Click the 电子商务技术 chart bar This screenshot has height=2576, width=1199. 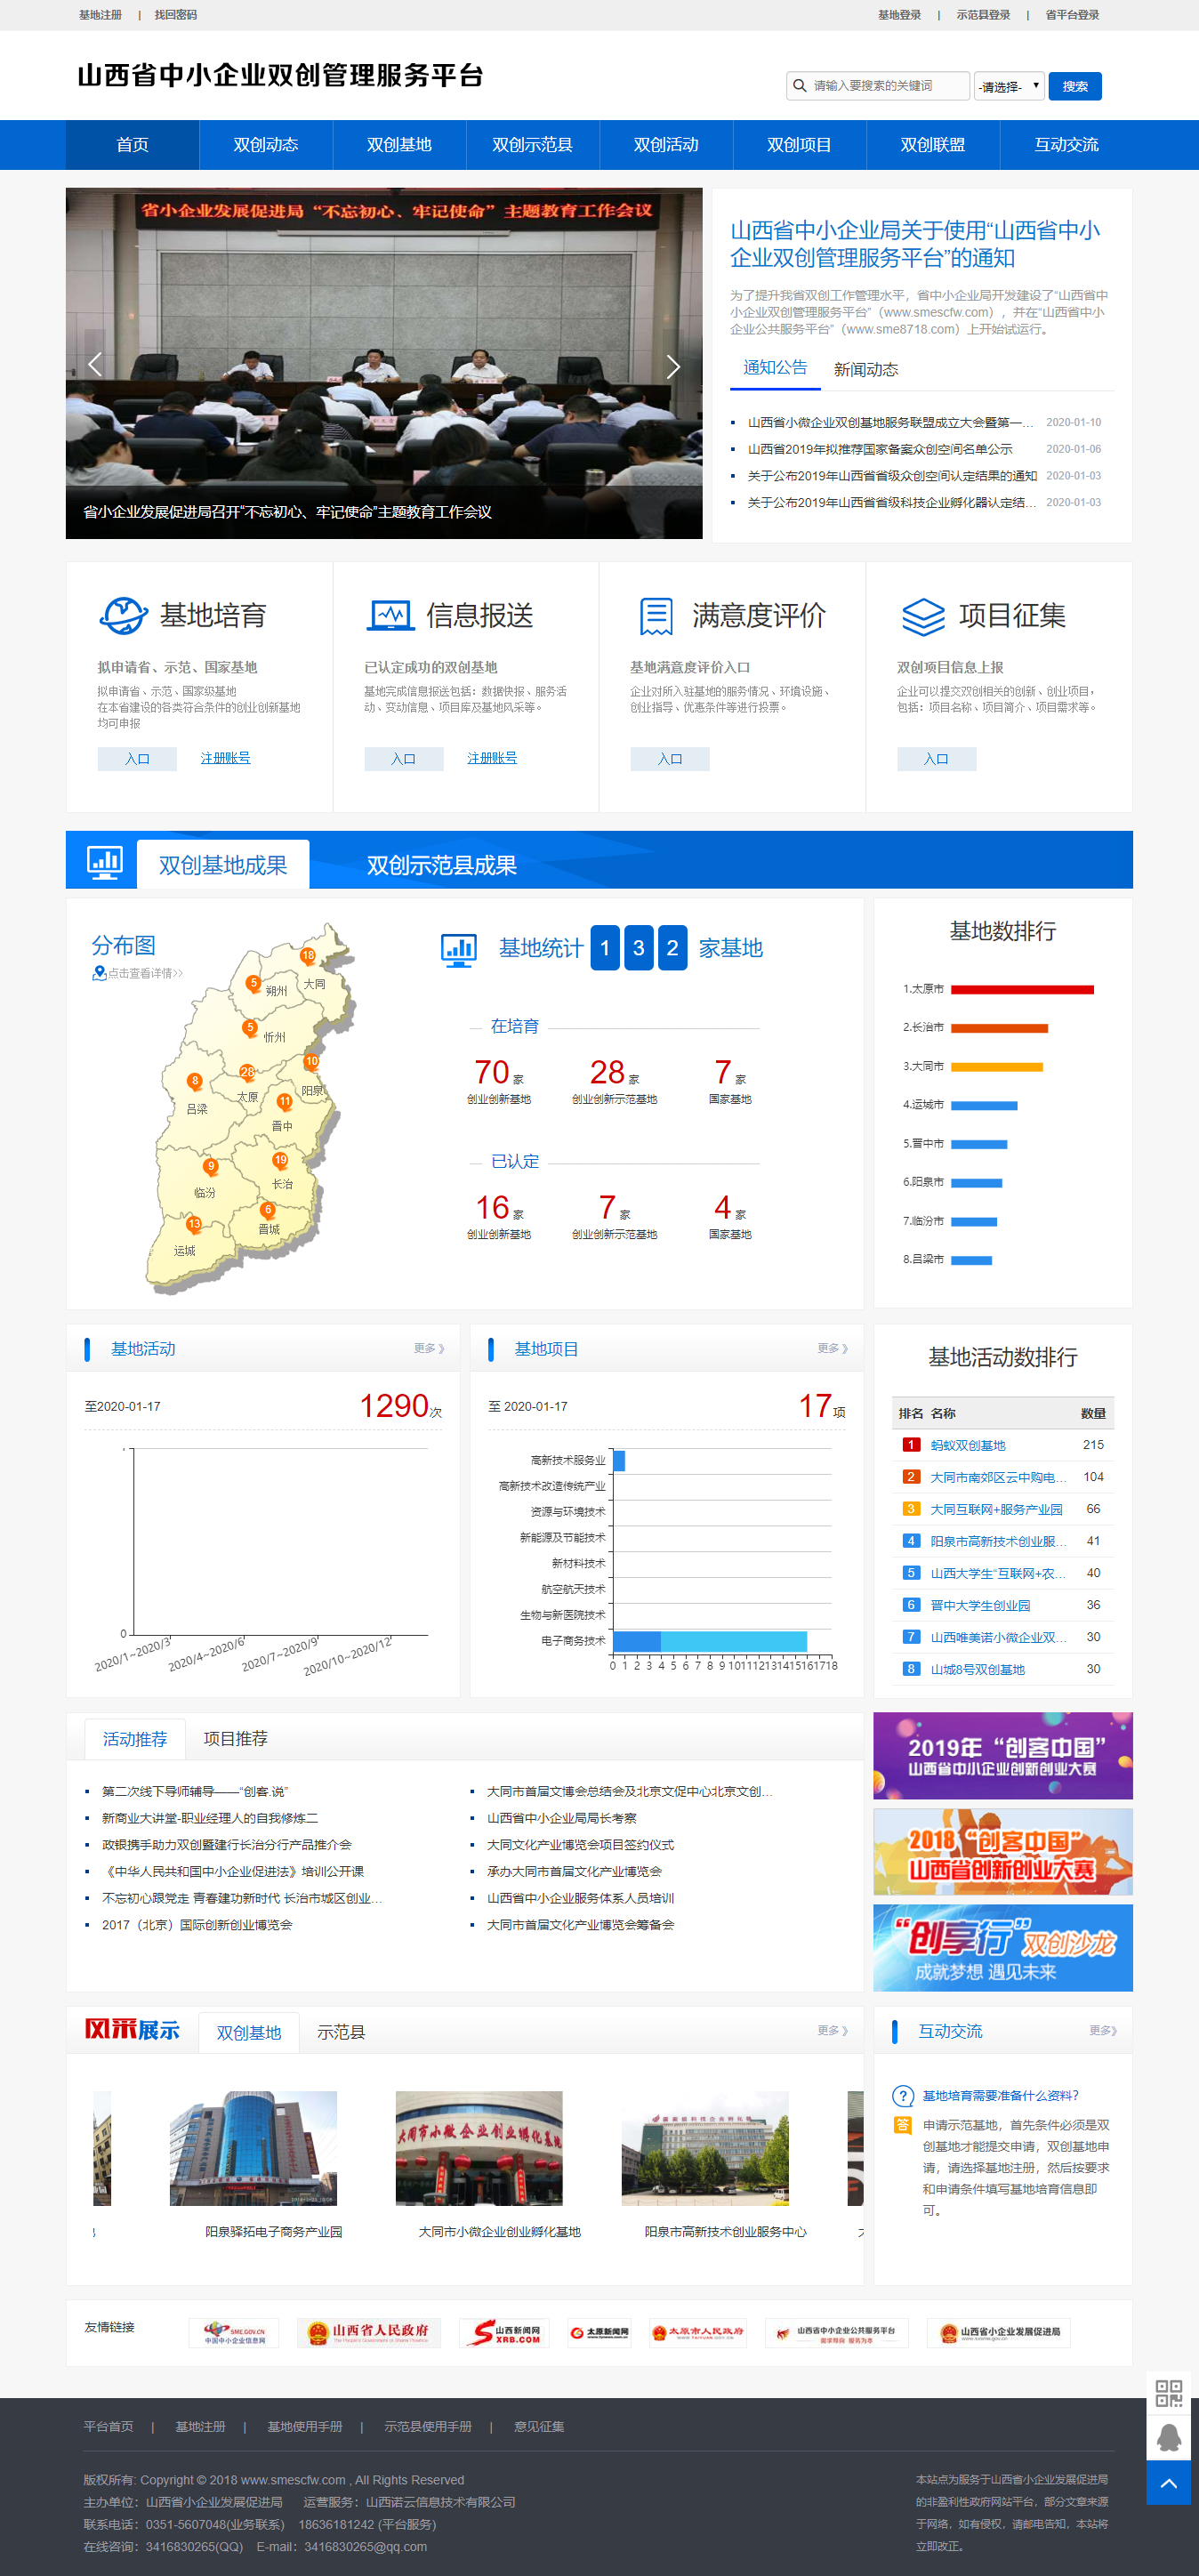click(710, 1641)
